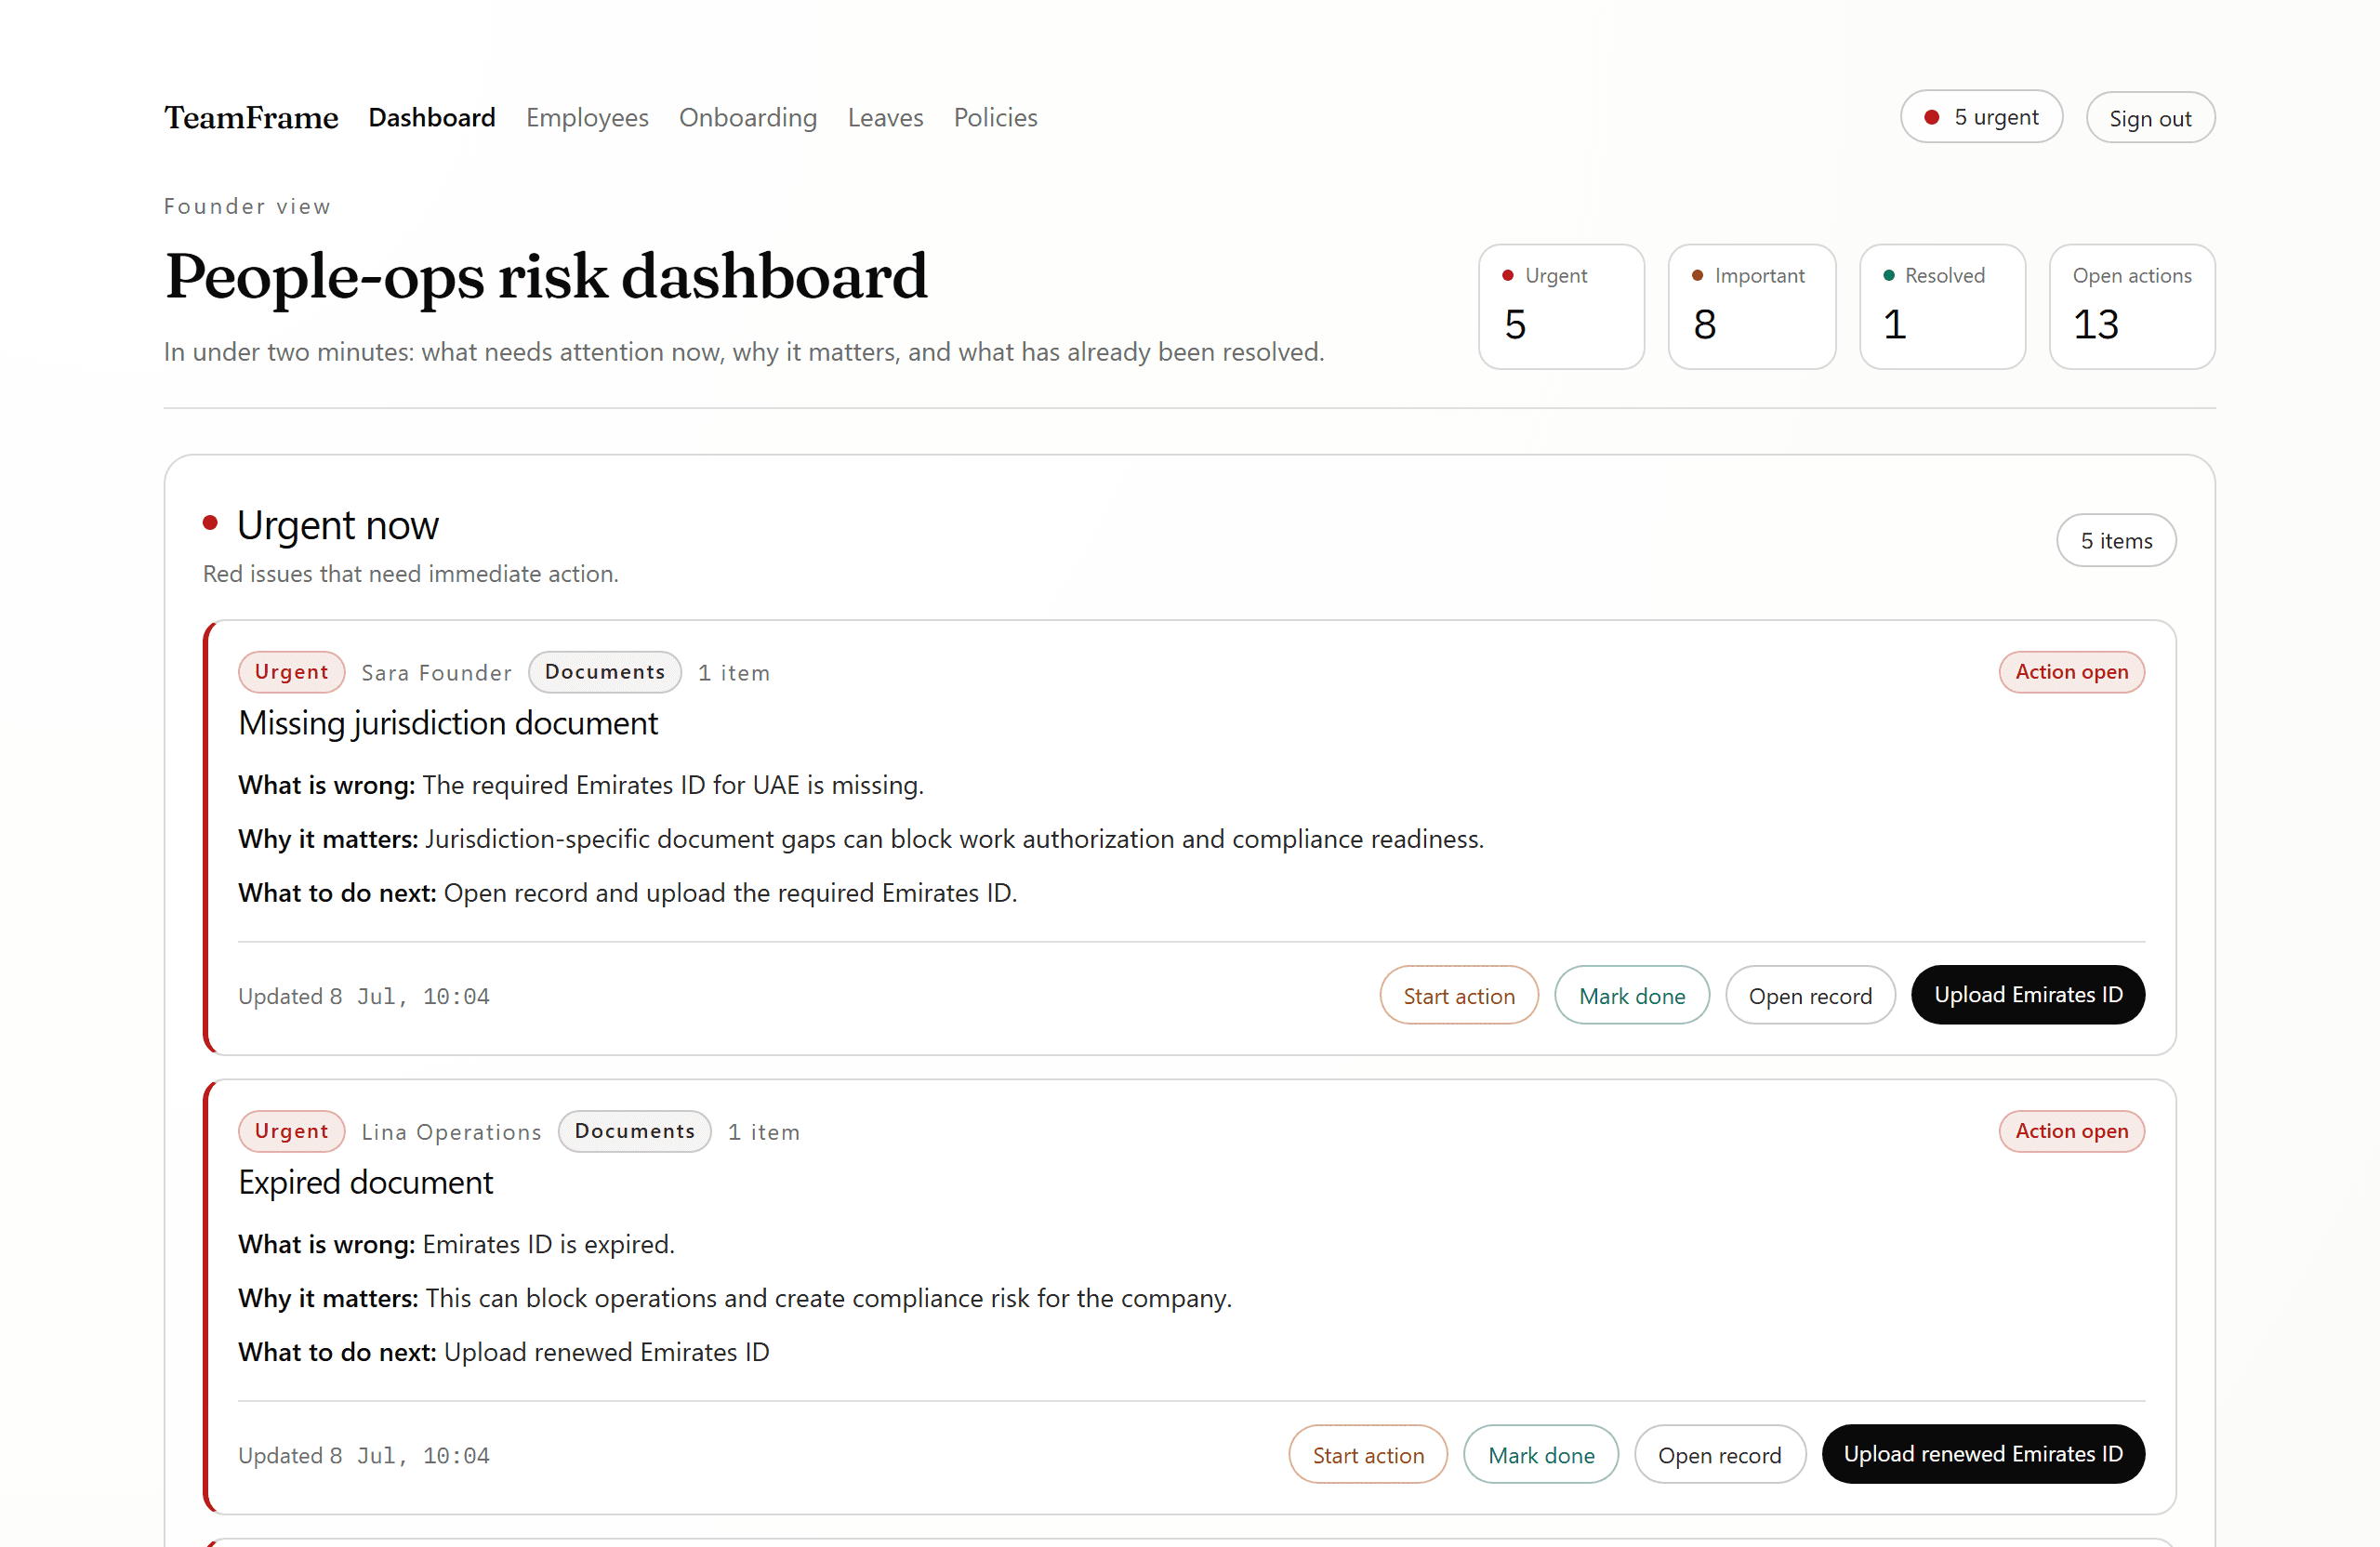Click the Upload Emirates ID button
Viewport: 2380px width, 1547px height.
pos(2028,995)
